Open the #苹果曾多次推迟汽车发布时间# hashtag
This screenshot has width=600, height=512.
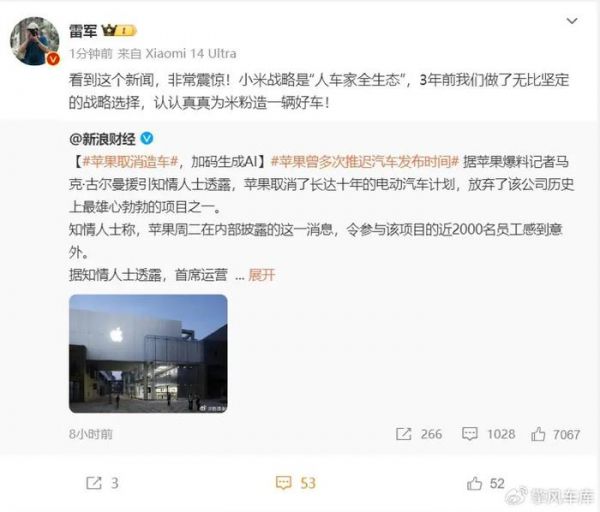tap(365, 162)
